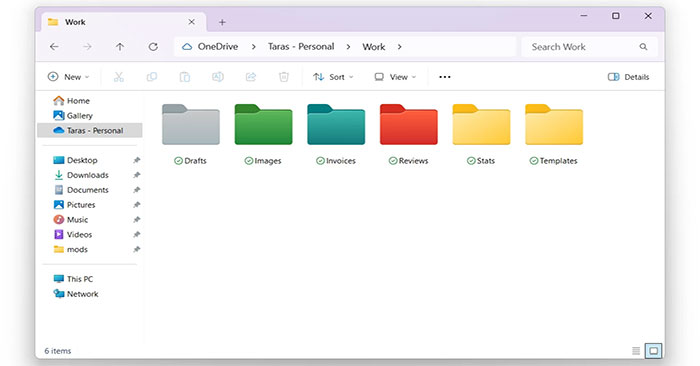Image resolution: width=700 pixels, height=366 pixels.
Task: Click the 6 items status text
Action: (58, 351)
